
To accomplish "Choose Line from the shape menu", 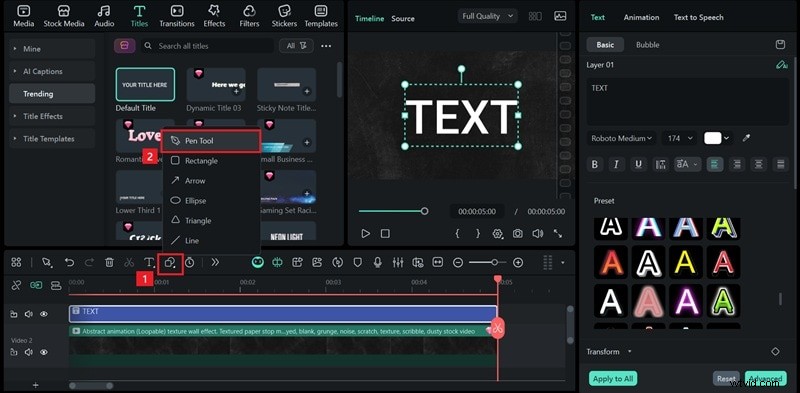I will 211,240.
